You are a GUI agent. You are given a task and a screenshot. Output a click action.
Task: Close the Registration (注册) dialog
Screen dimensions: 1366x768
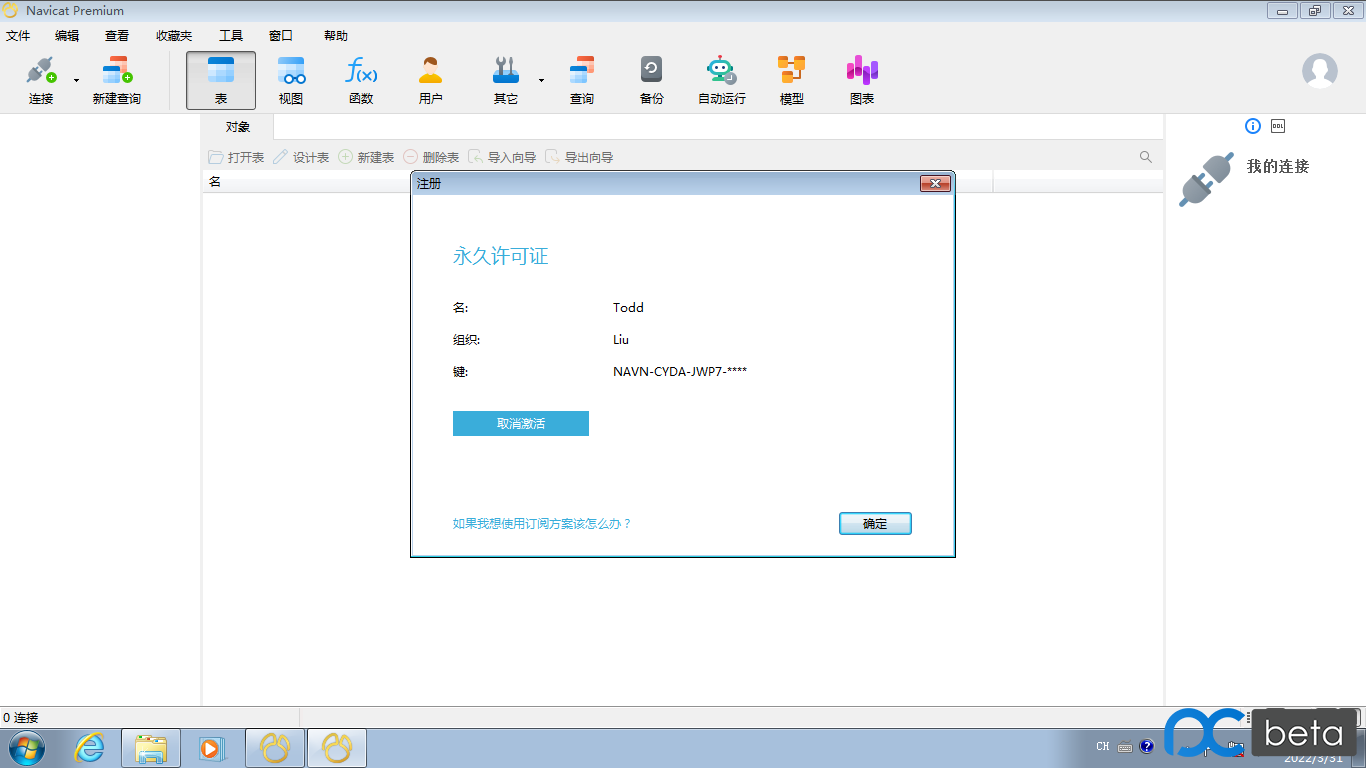click(935, 184)
